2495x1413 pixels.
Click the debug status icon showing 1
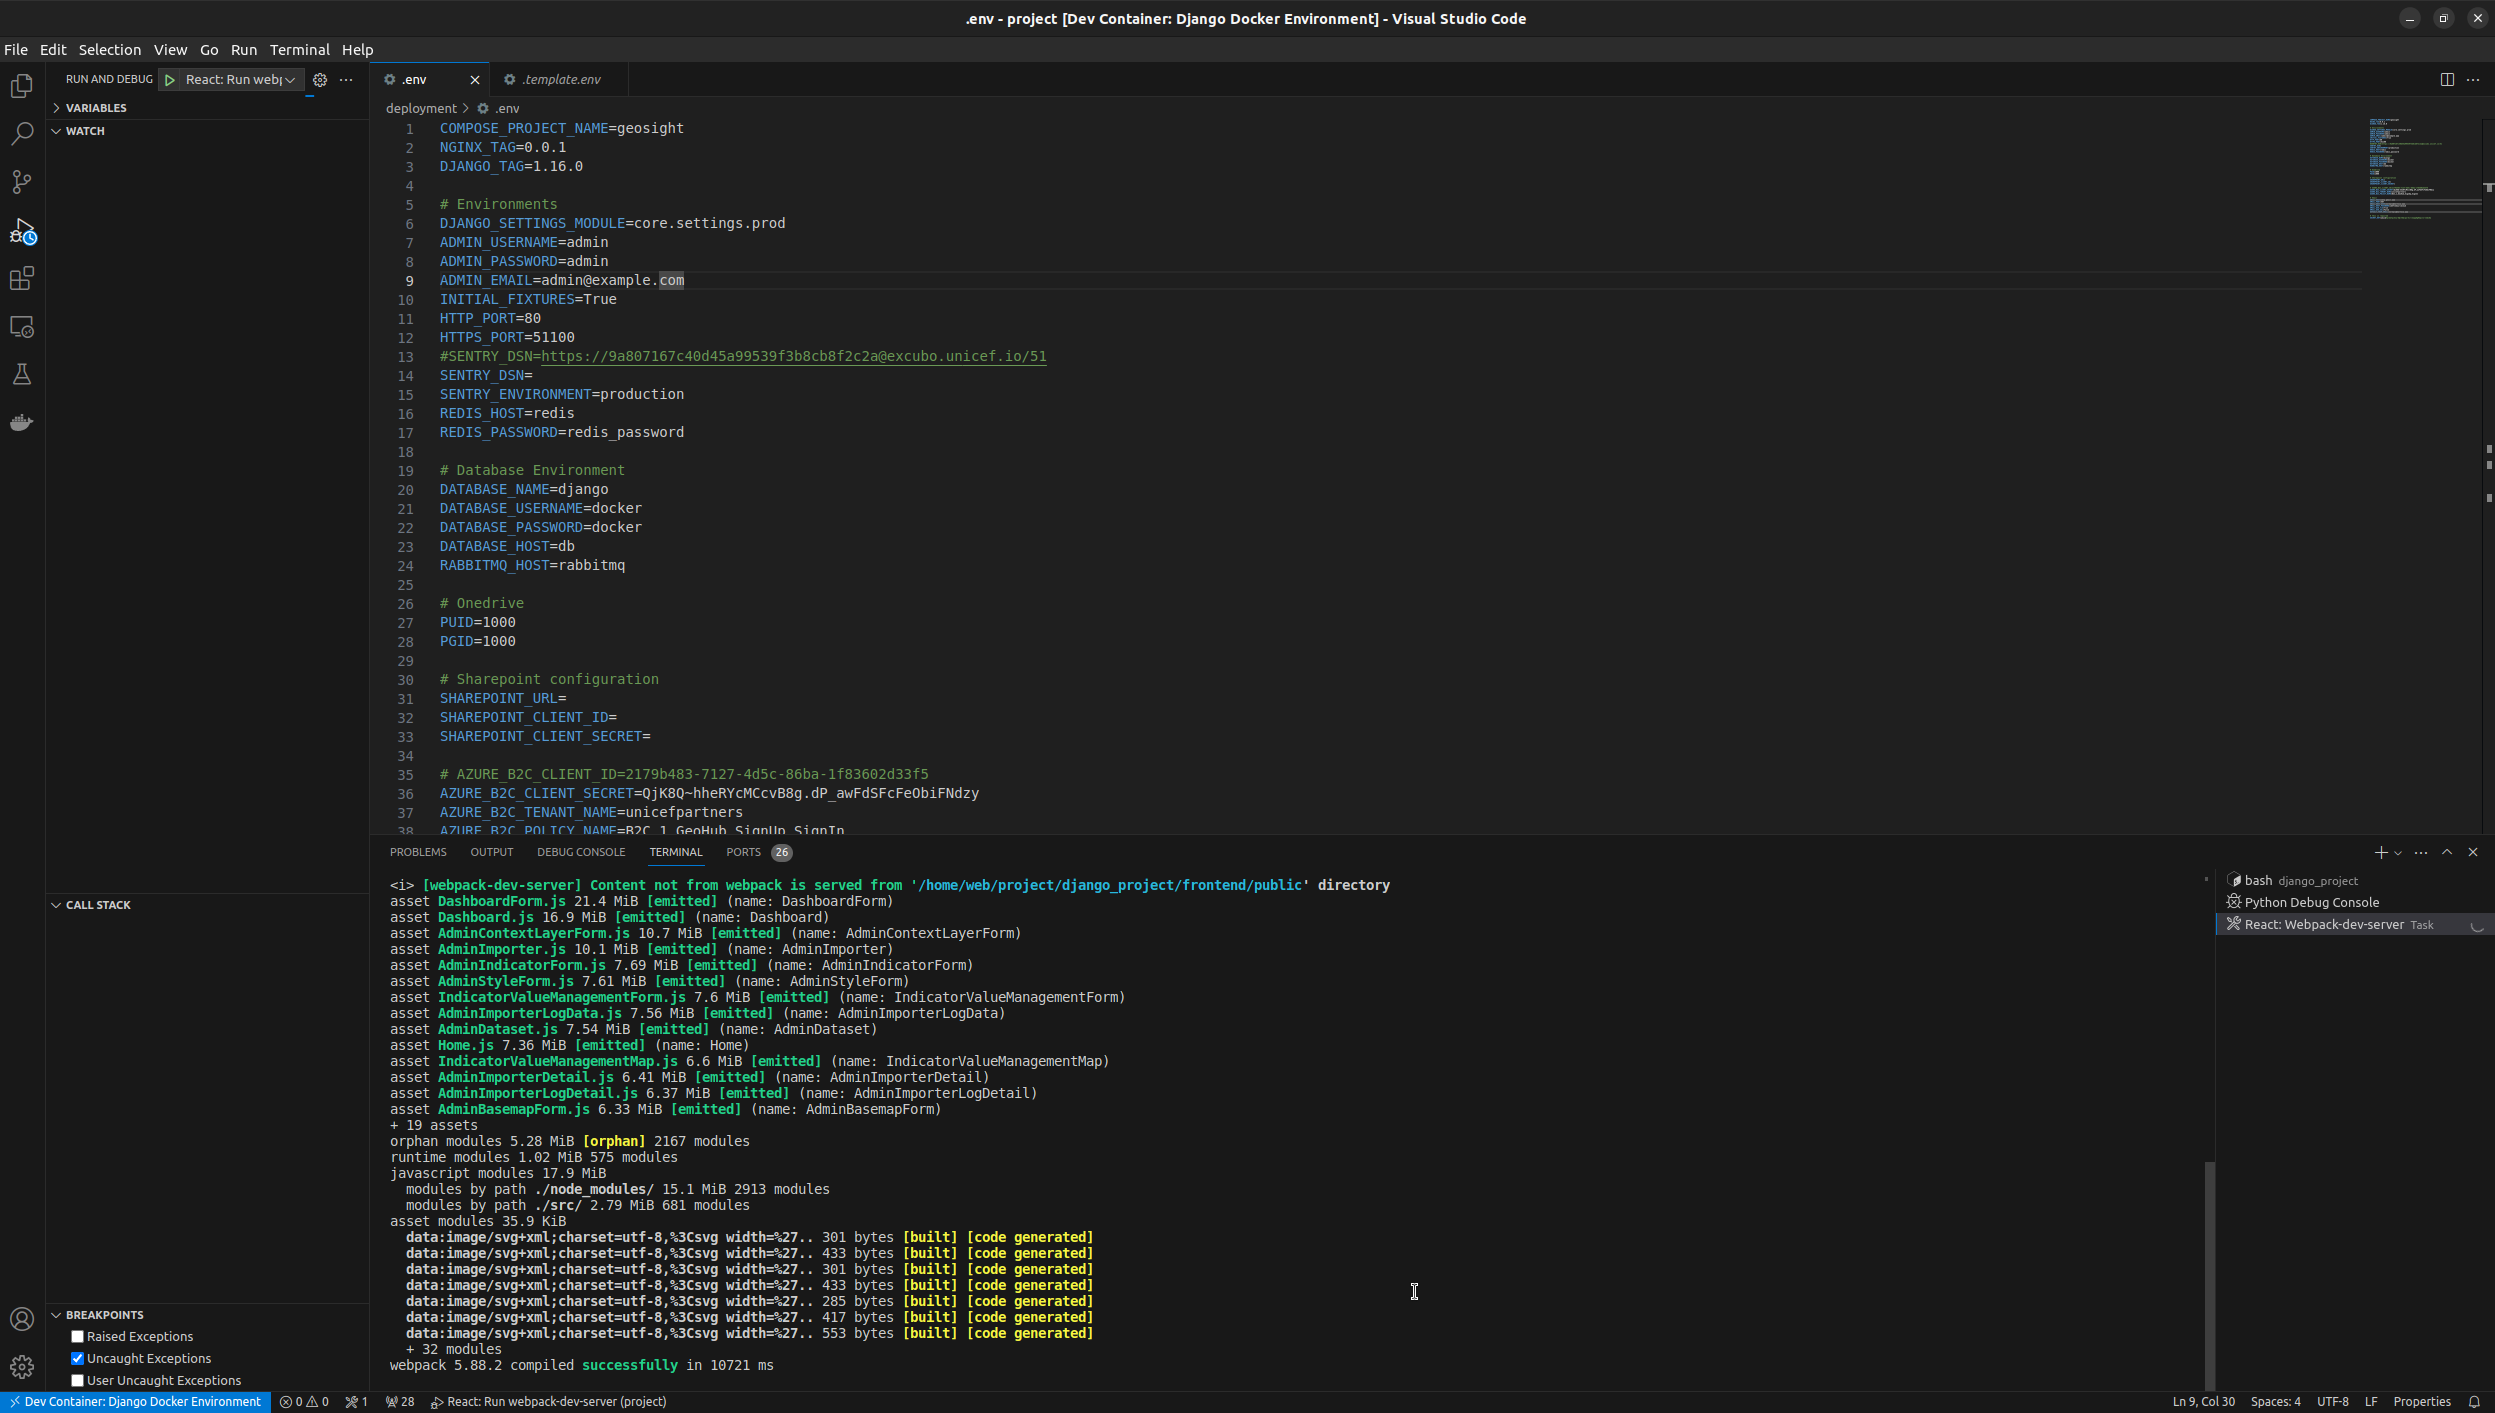tap(357, 1402)
